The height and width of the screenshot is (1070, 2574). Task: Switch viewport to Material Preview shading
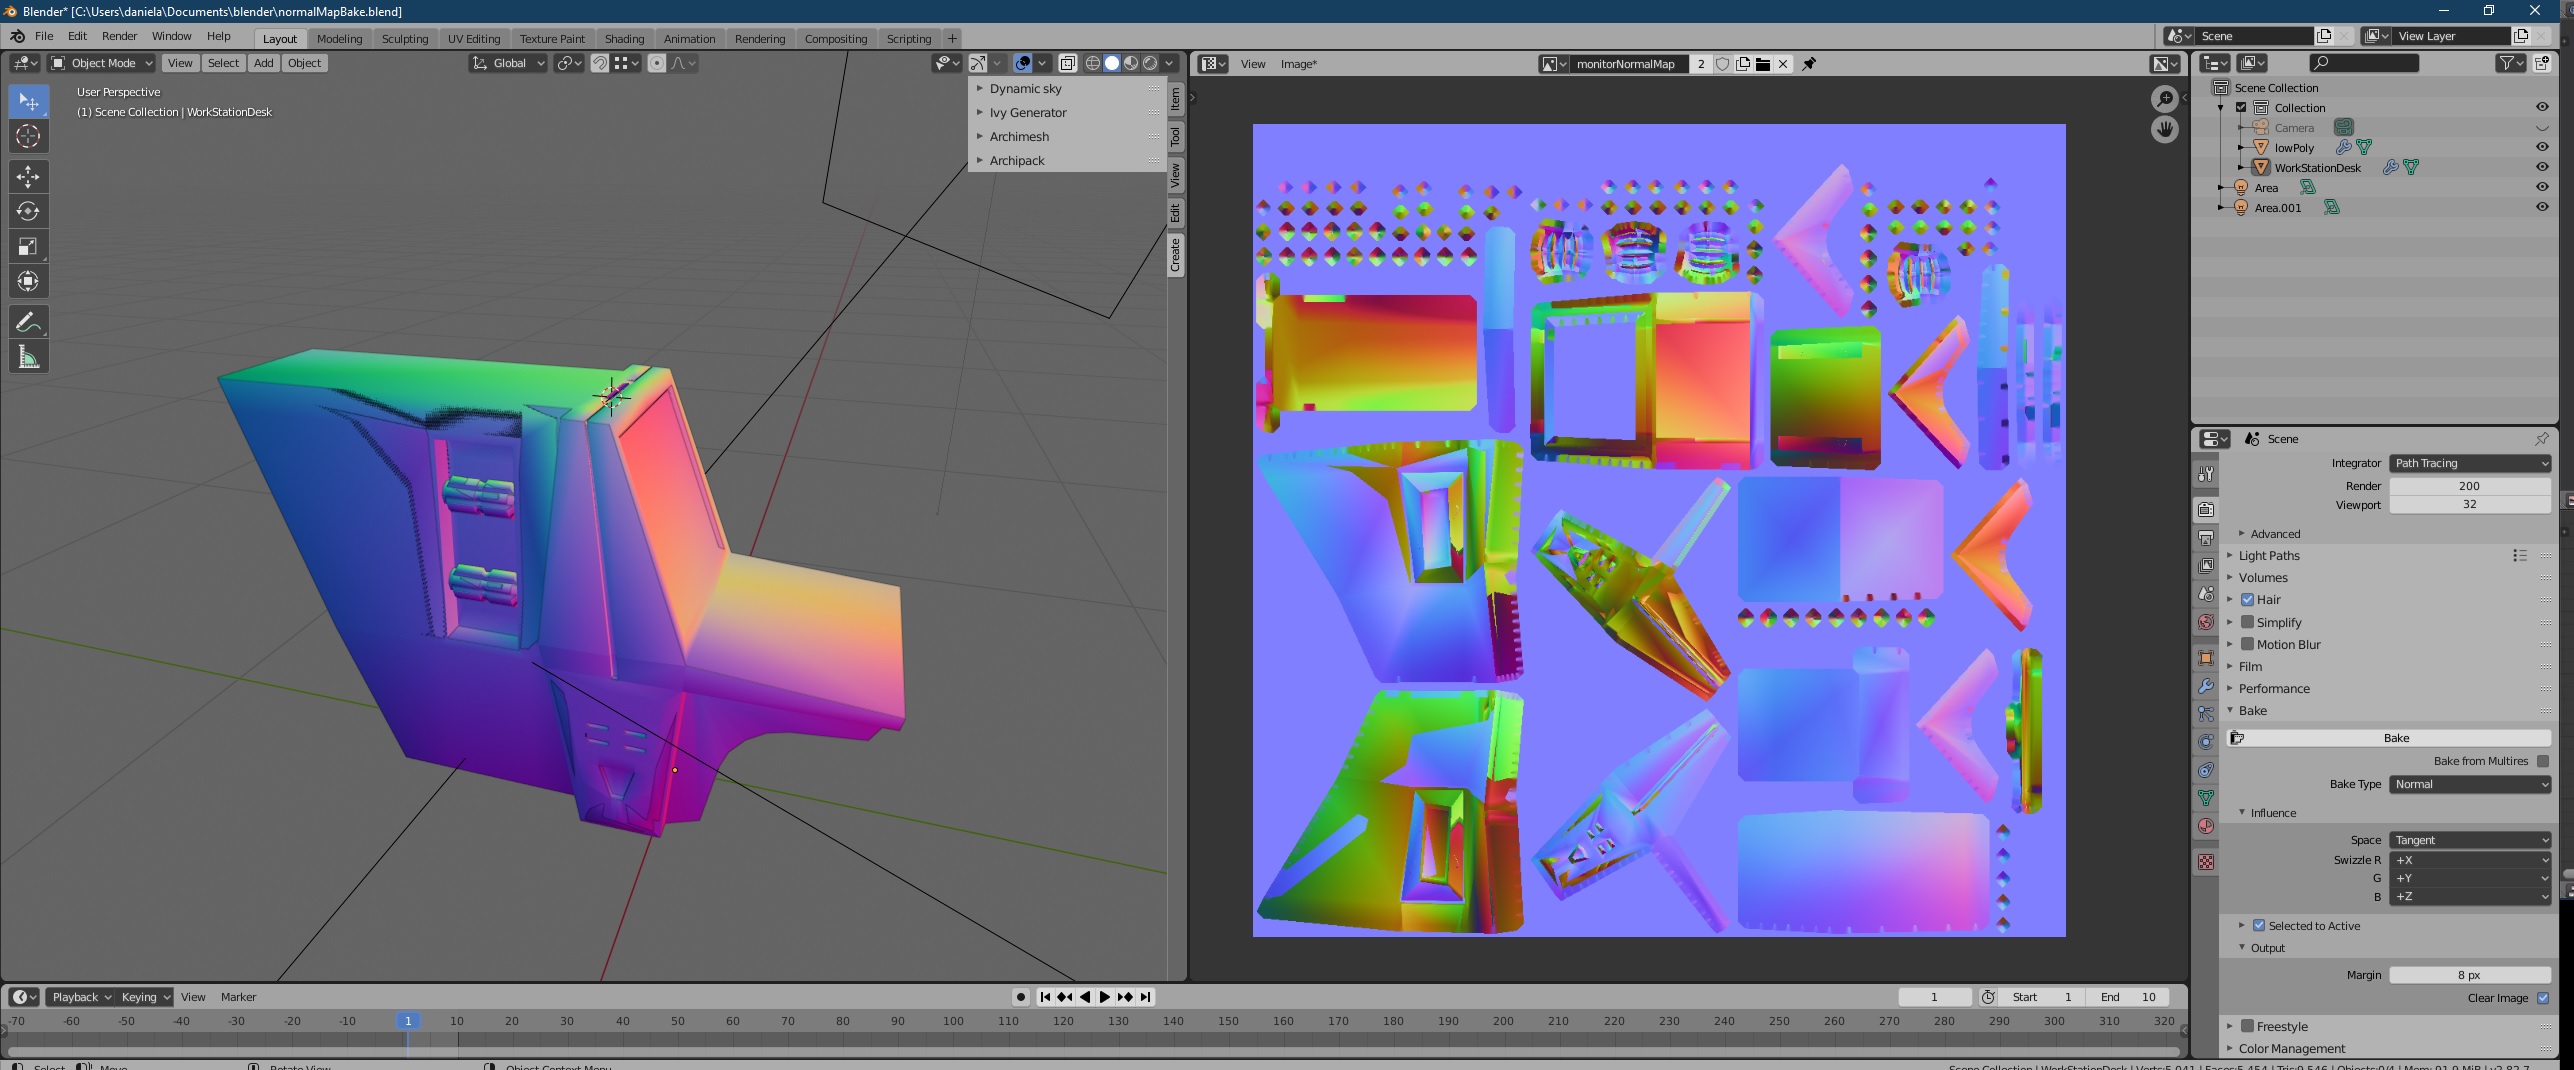[1131, 63]
